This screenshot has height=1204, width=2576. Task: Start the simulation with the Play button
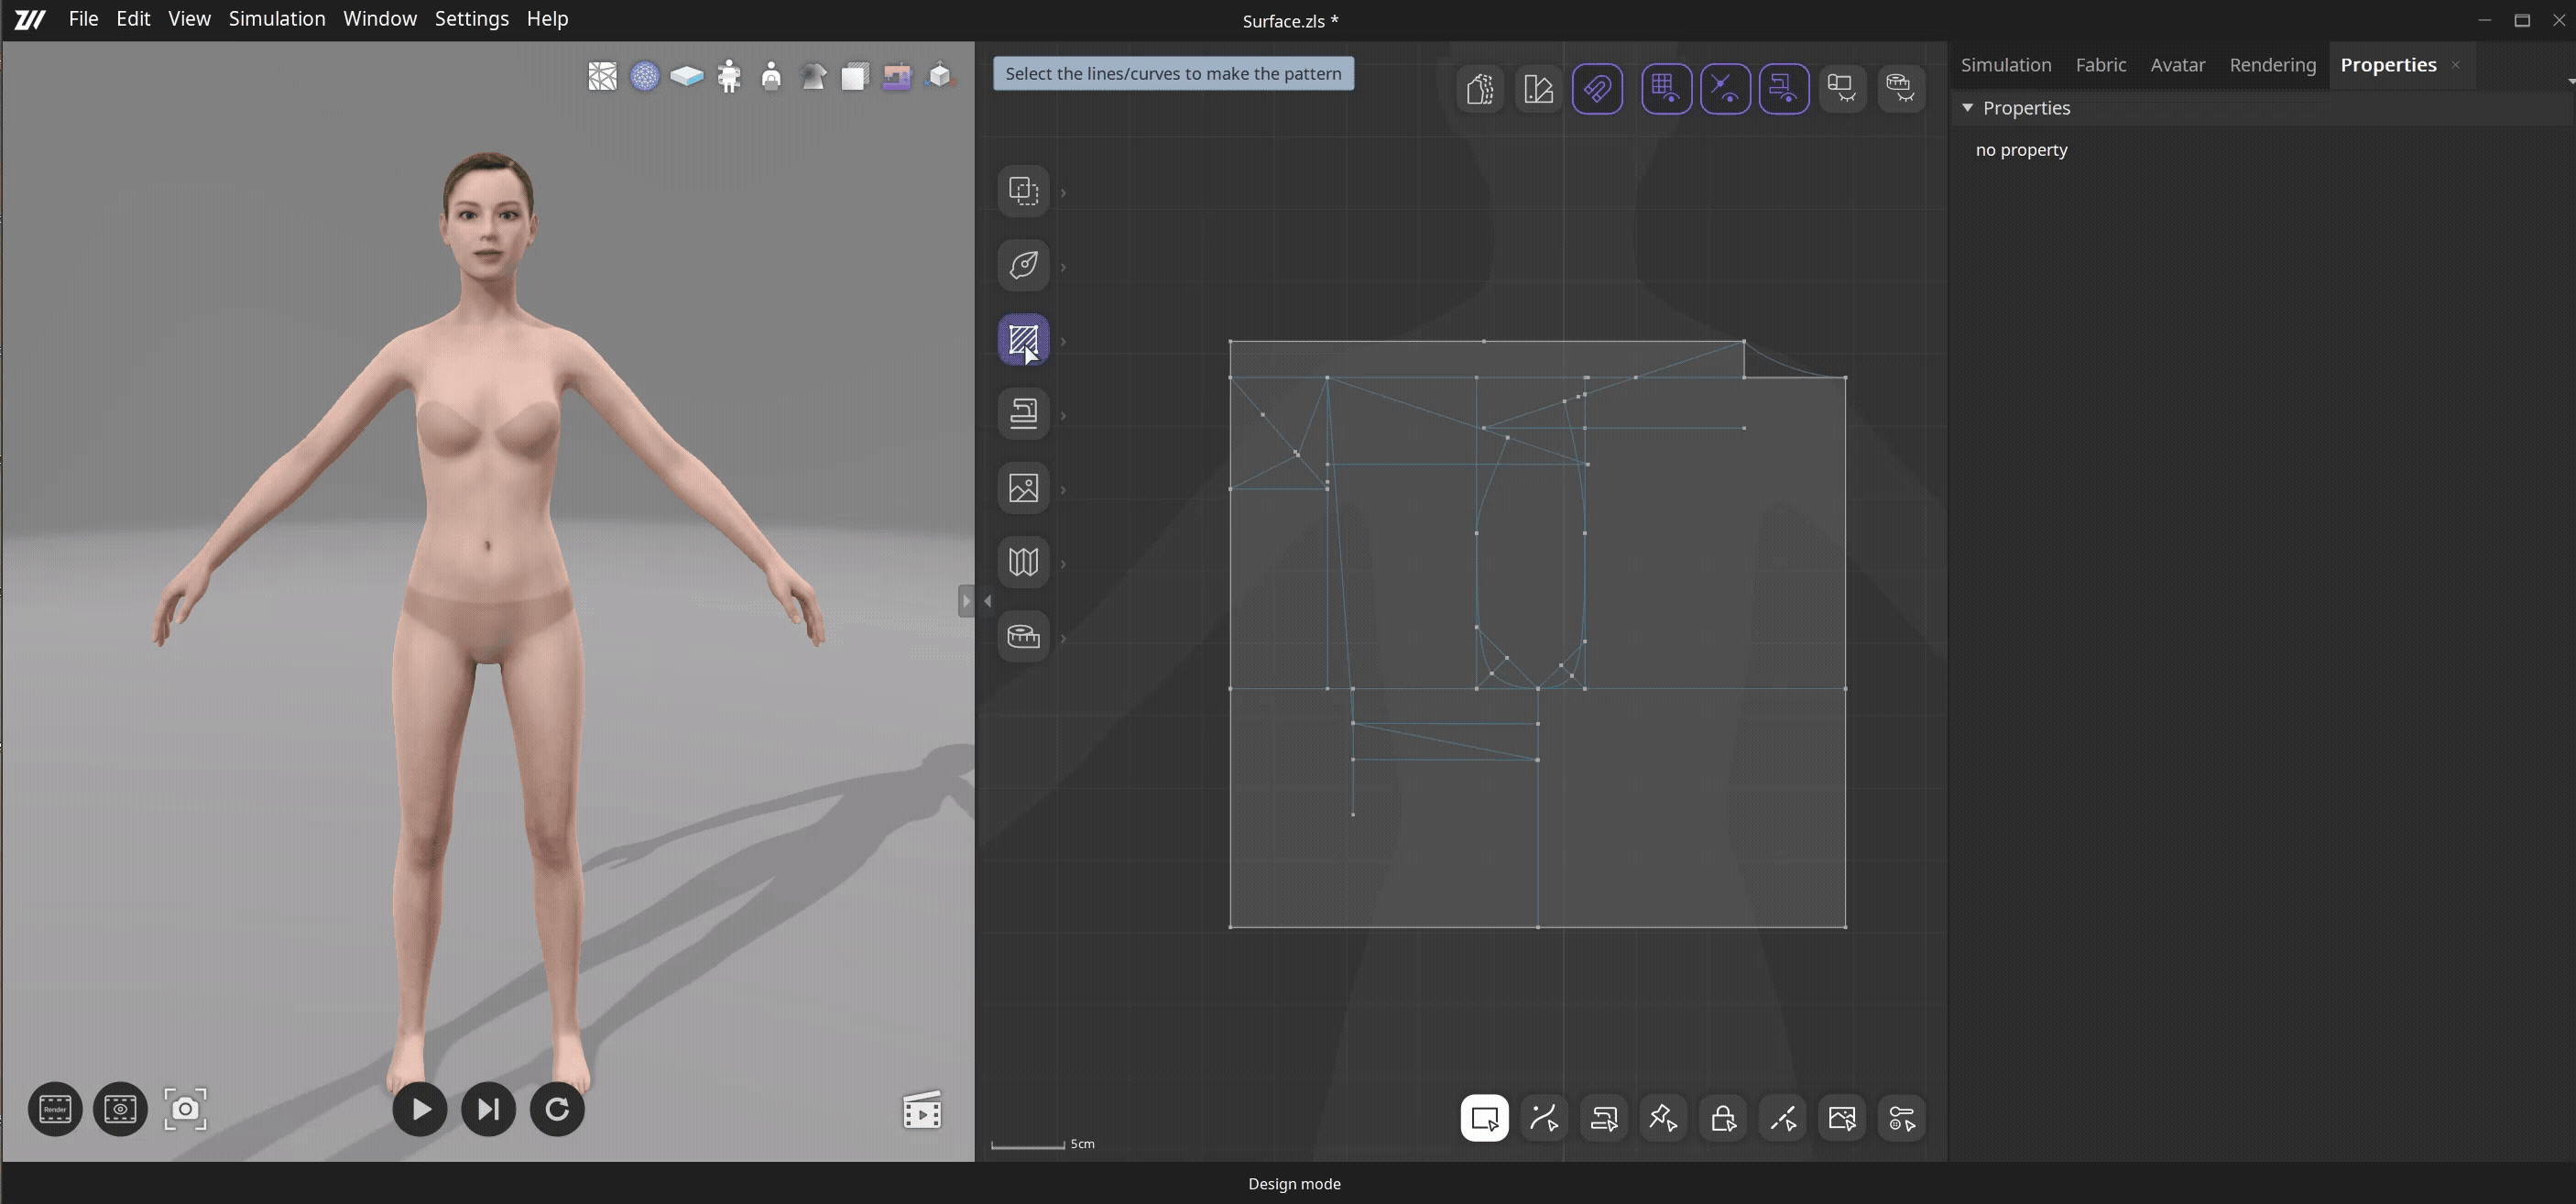coord(420,1109)
